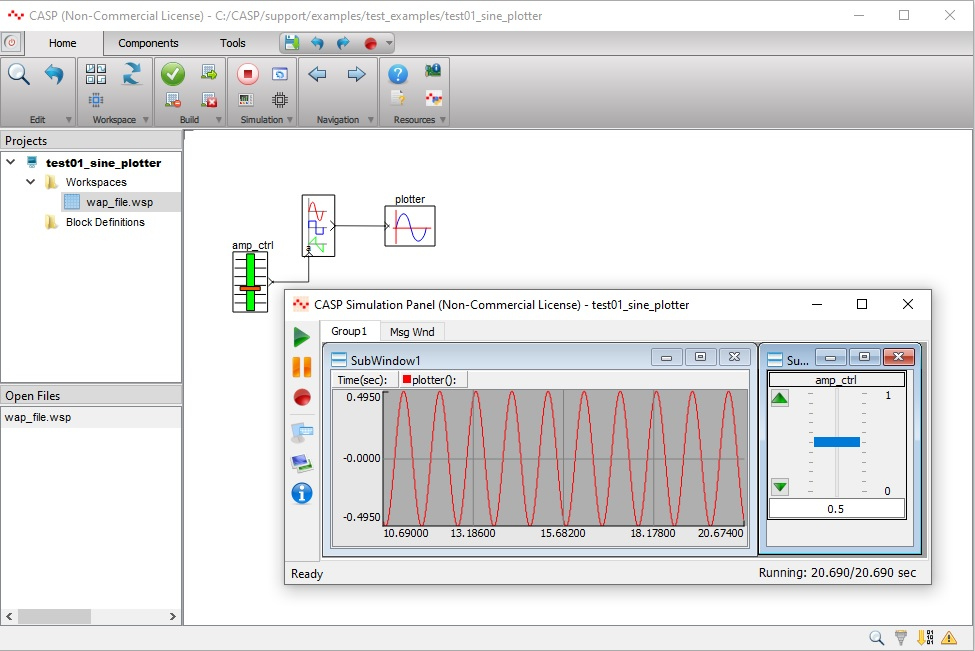Click the build icon with red X

209,99
